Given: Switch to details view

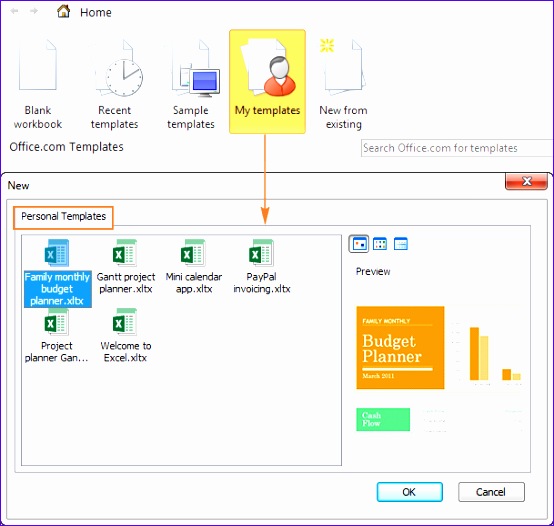Looking at the screenshot, I should pos(401,244).
